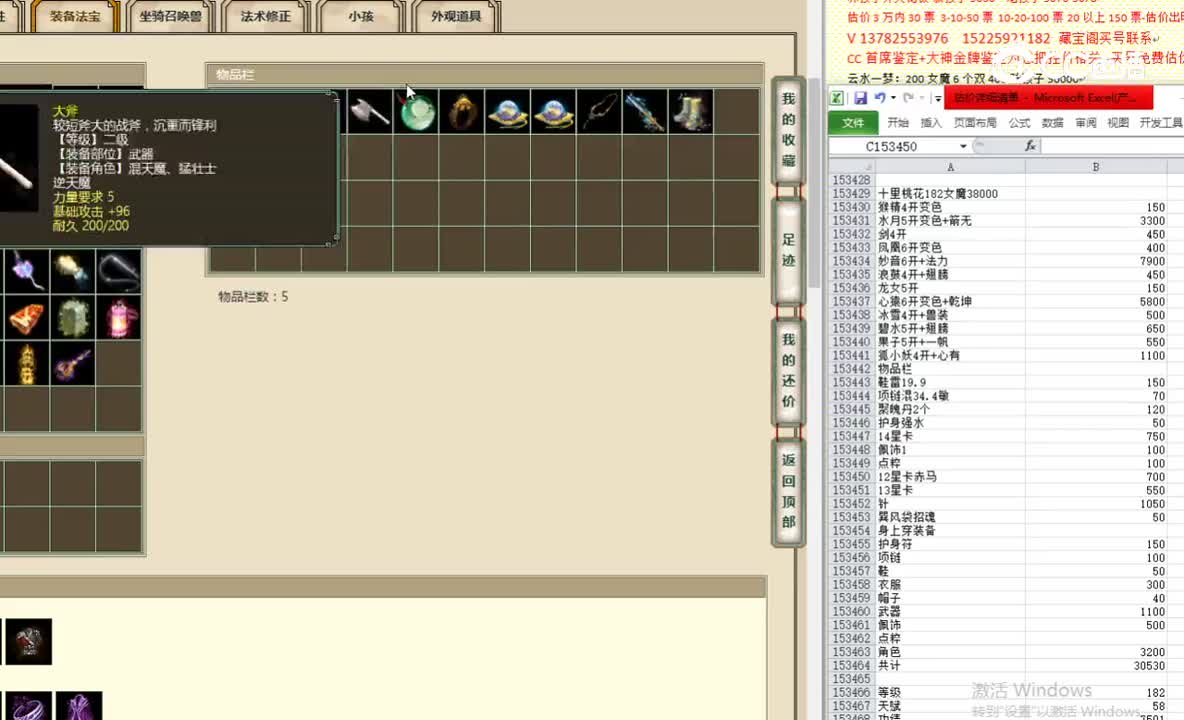Screen dimensions: 1184x720
Task: Open the Excel 文件 menu
Action: [853, 122]
